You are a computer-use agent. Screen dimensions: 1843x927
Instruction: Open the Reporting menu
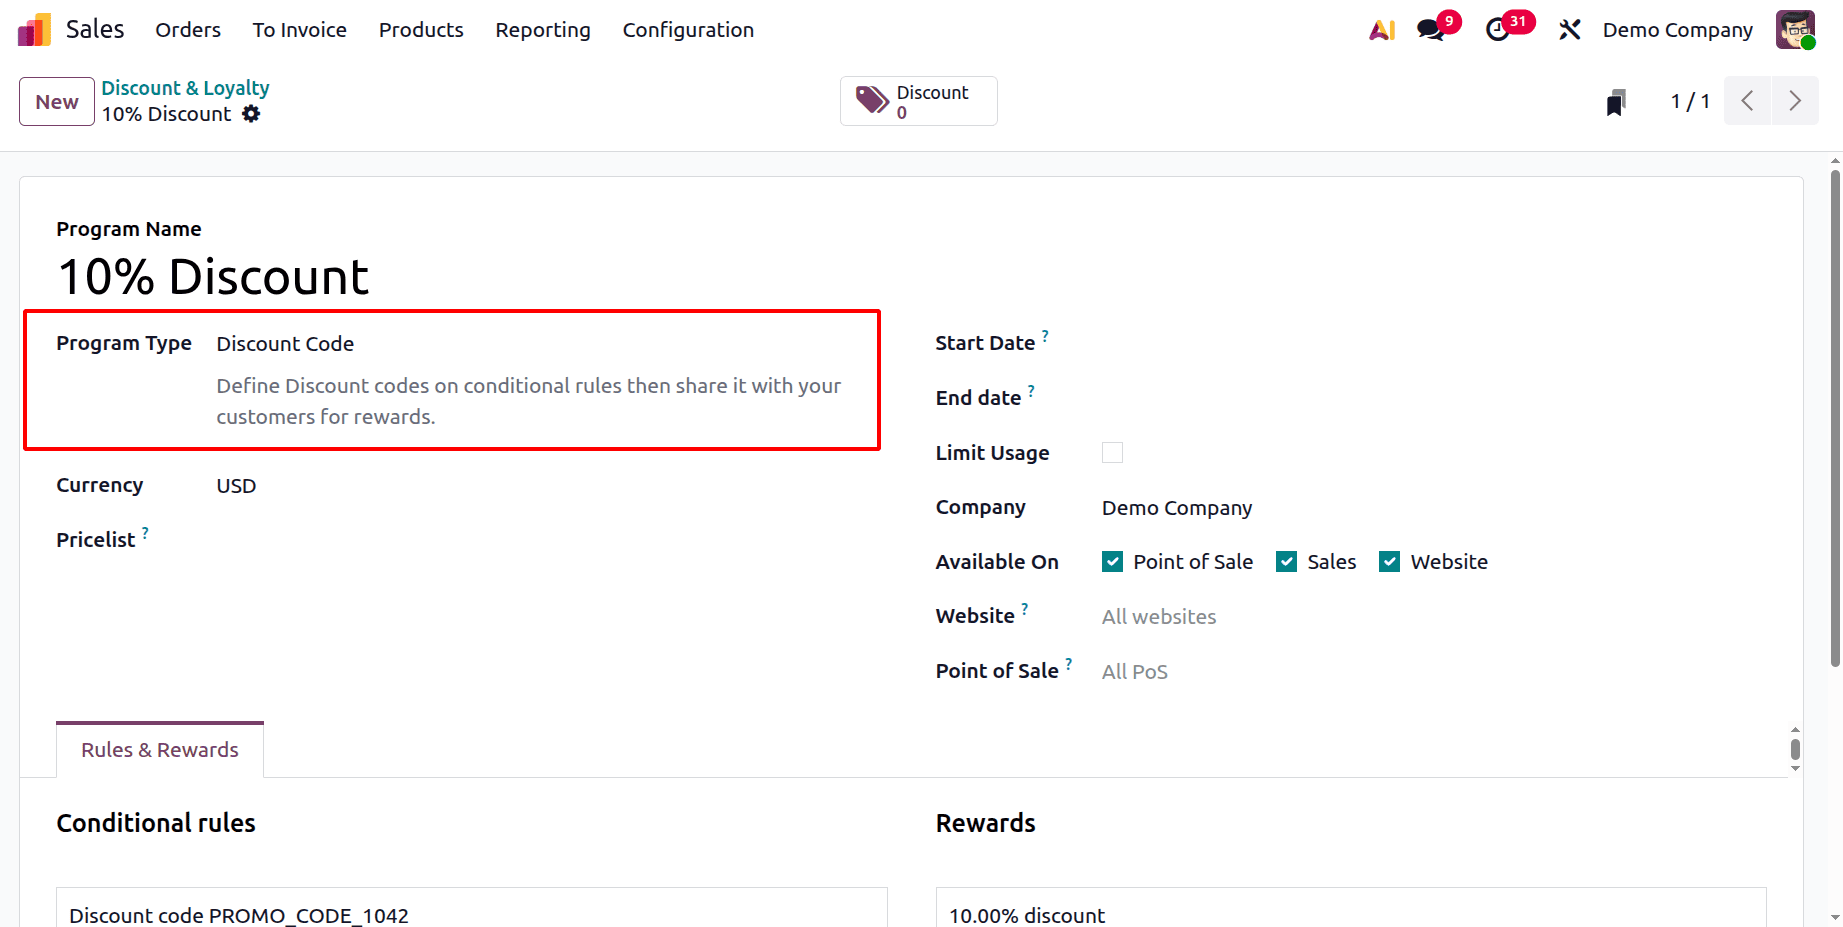coord(543,30)
